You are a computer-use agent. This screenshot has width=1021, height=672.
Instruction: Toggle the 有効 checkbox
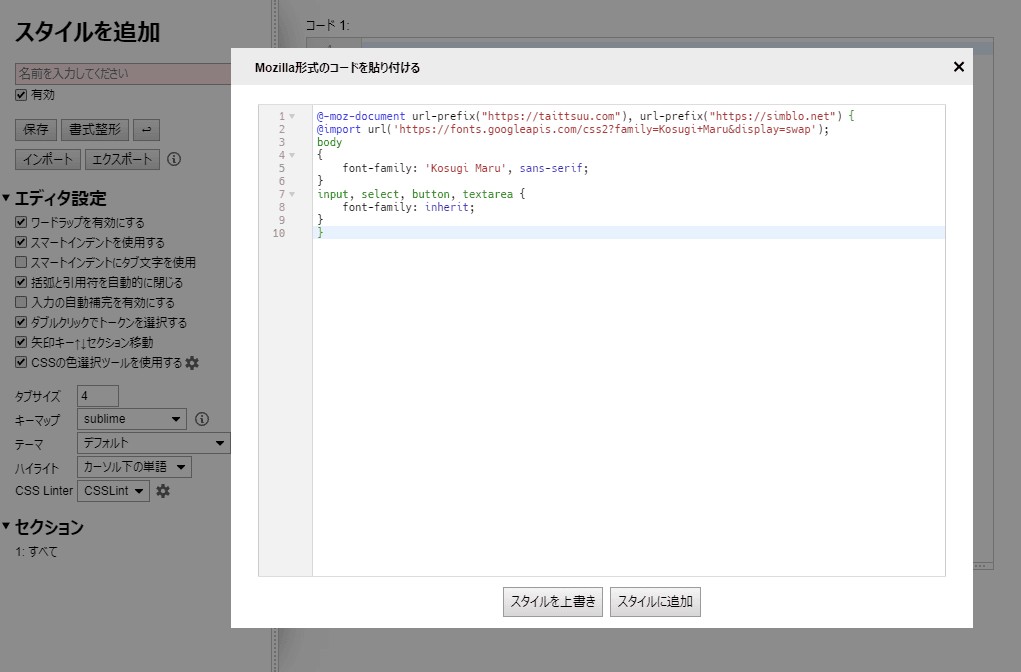coord(21,95)
